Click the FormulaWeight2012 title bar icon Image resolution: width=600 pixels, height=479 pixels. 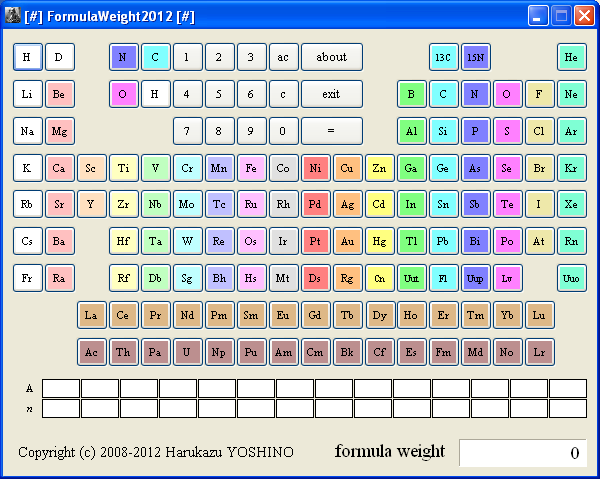click(13, 16)
